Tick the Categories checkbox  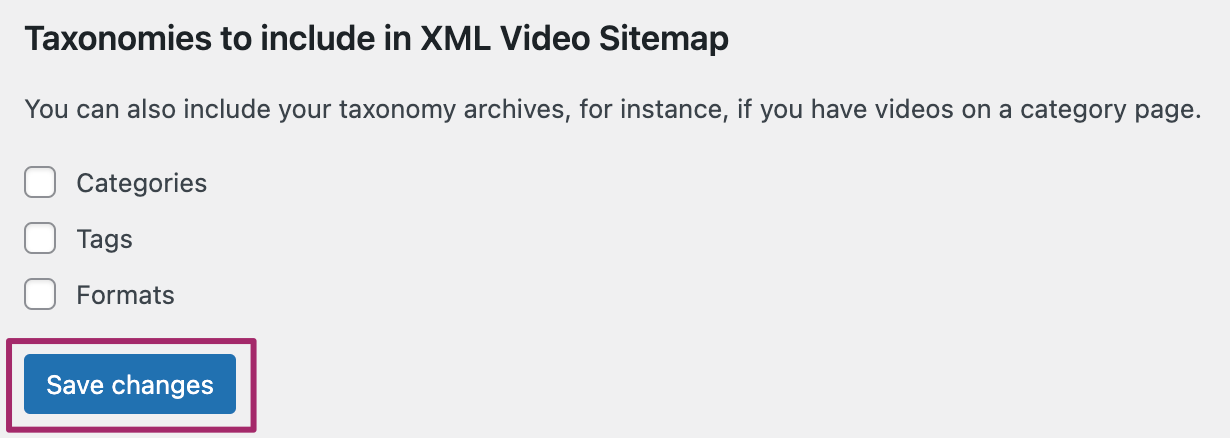point(40,183)
